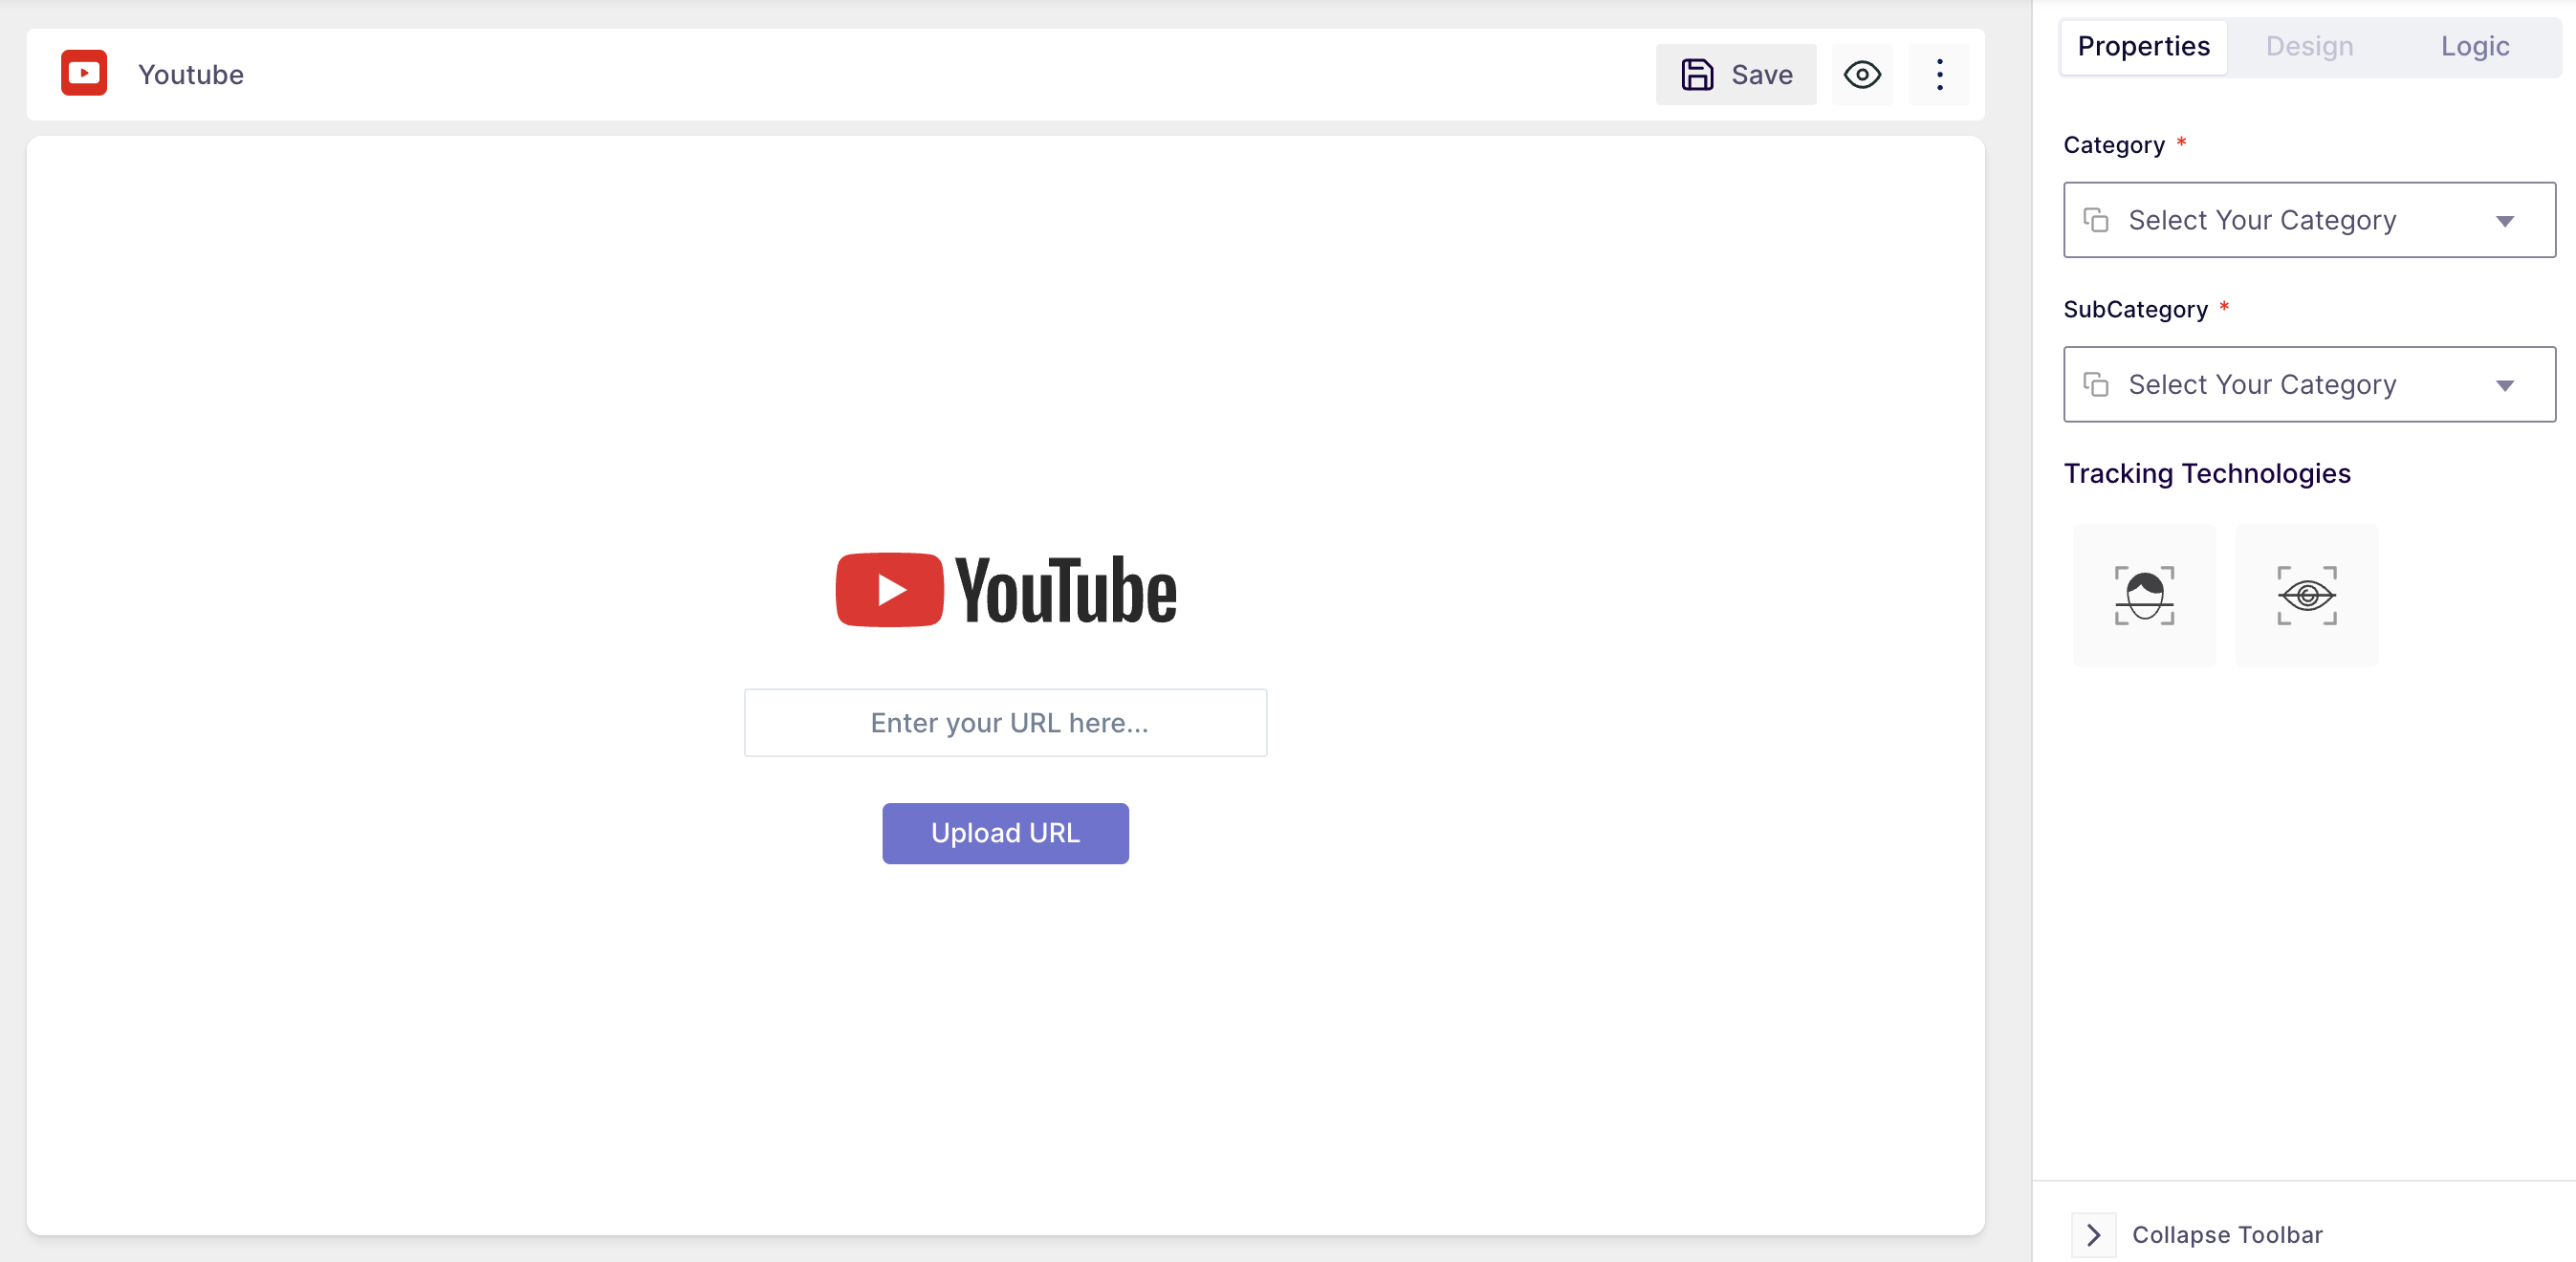Viewport: 2576px width, 1262px height.
Task: Click the red Youtube icon in header
Action: point(84,74)
